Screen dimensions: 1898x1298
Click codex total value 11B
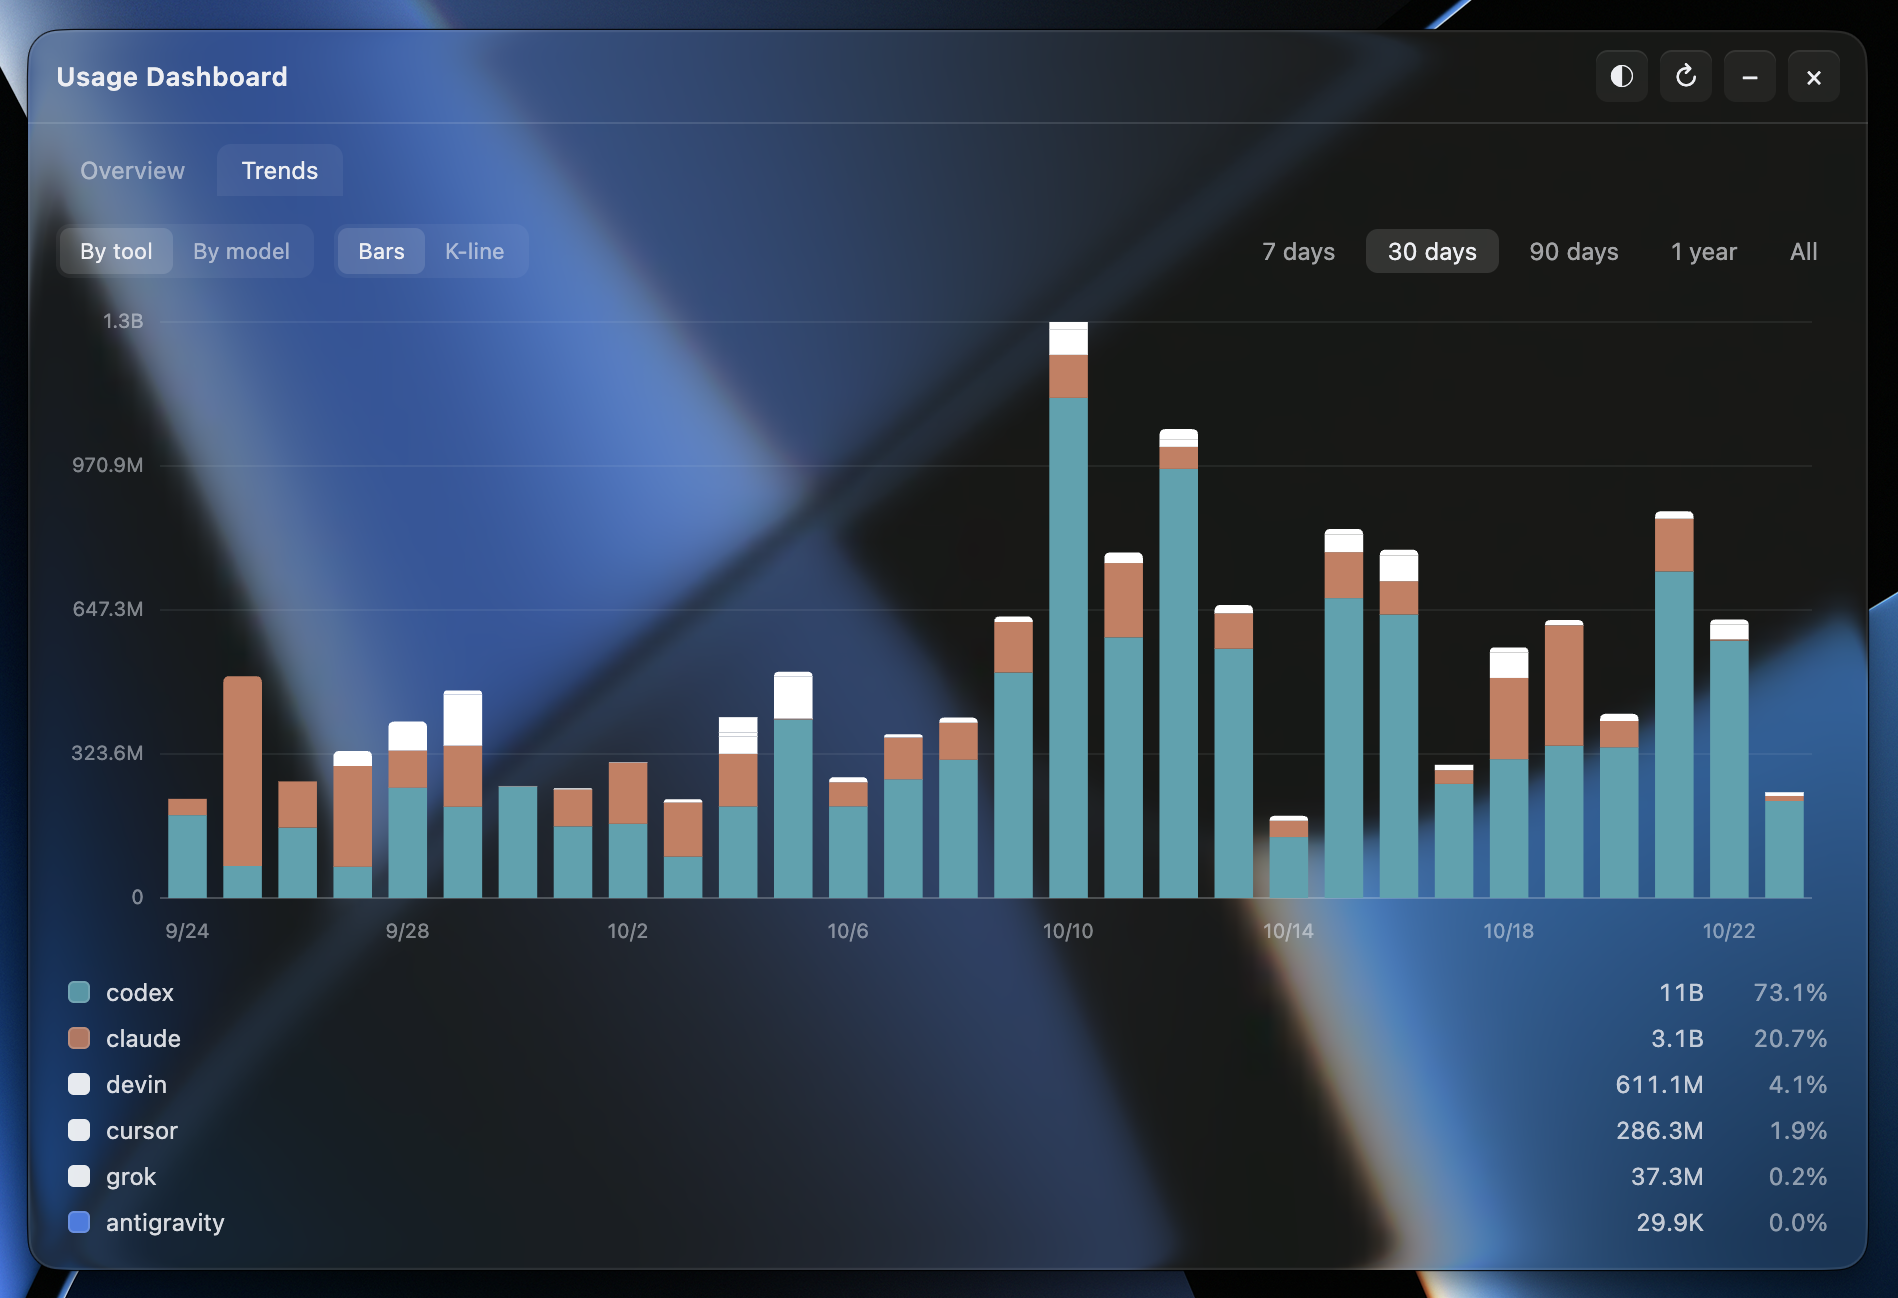[x=1681, y=993]
